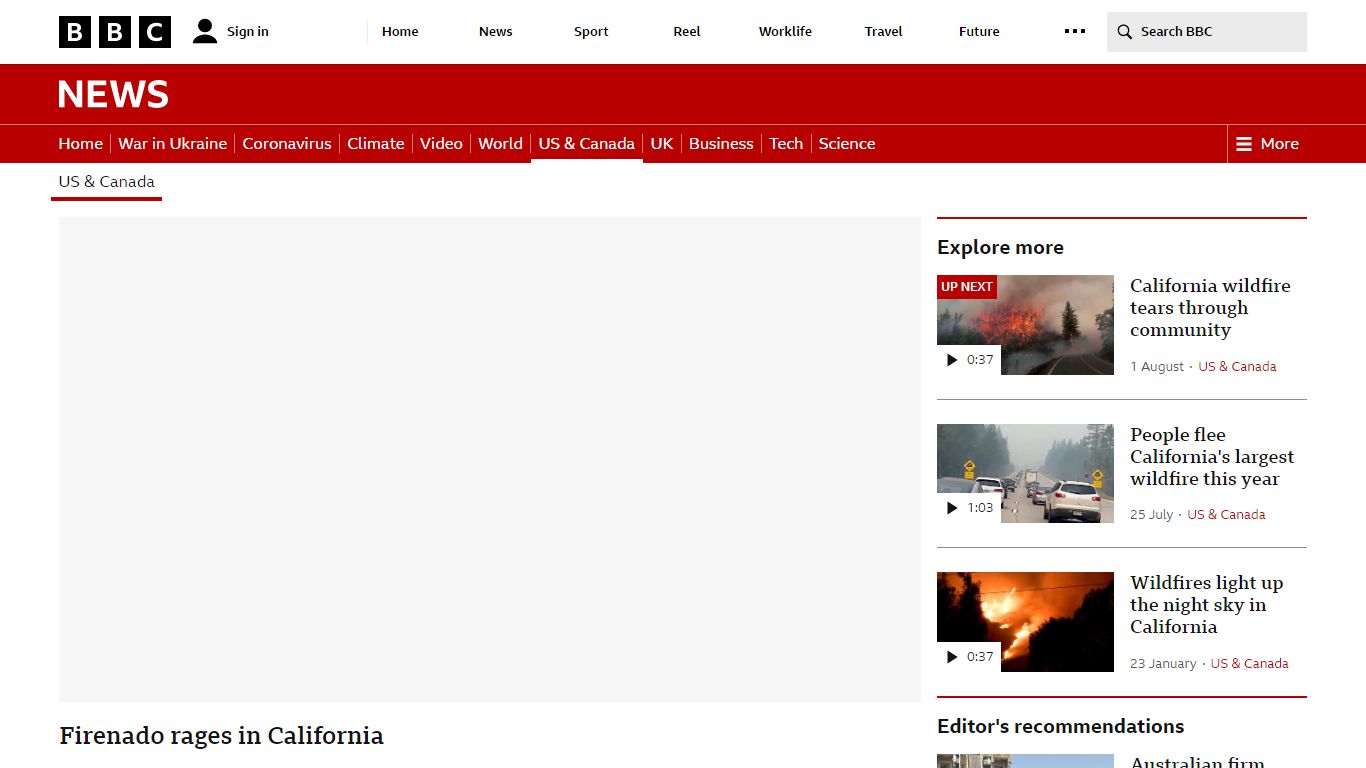Viewport: 1366px width, 768px height.
Task: Click the UP NEXT wildfire thumbnail
Action: click(x=1025, y=325)
